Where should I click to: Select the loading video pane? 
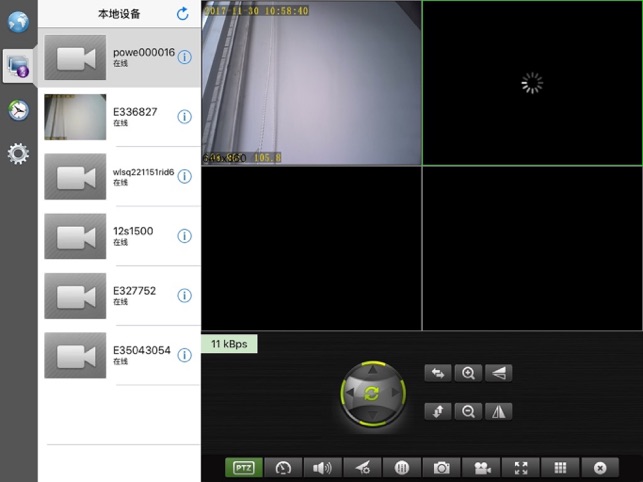pos(532,83)
